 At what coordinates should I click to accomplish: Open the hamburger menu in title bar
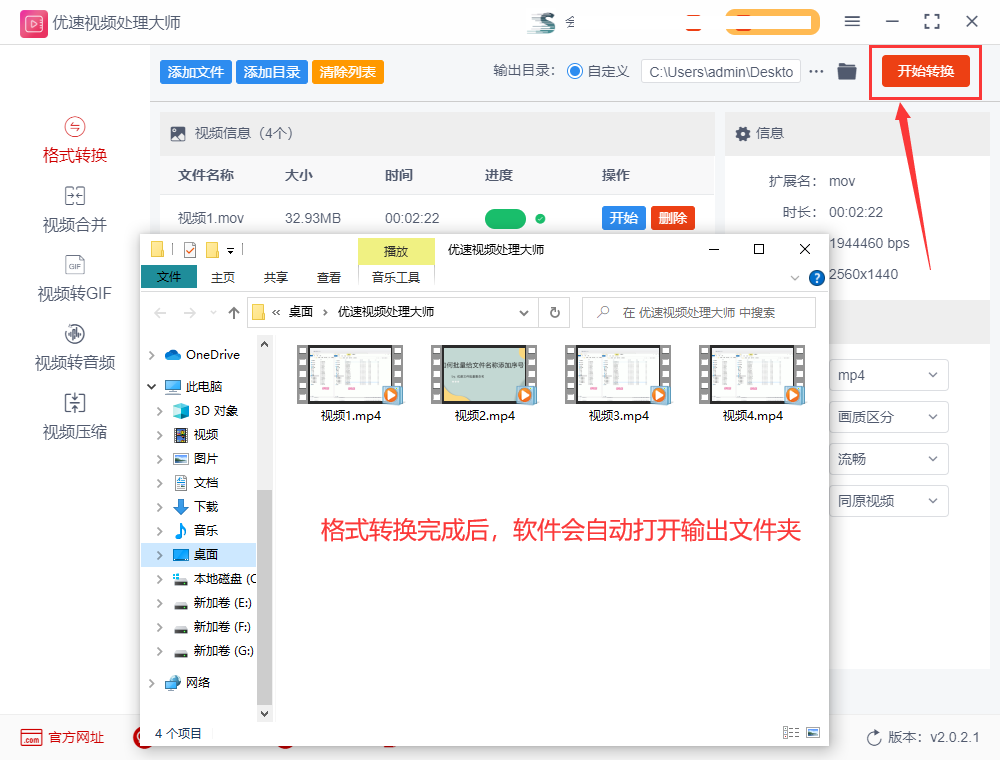pyautogui.click(x=852, y=21)
